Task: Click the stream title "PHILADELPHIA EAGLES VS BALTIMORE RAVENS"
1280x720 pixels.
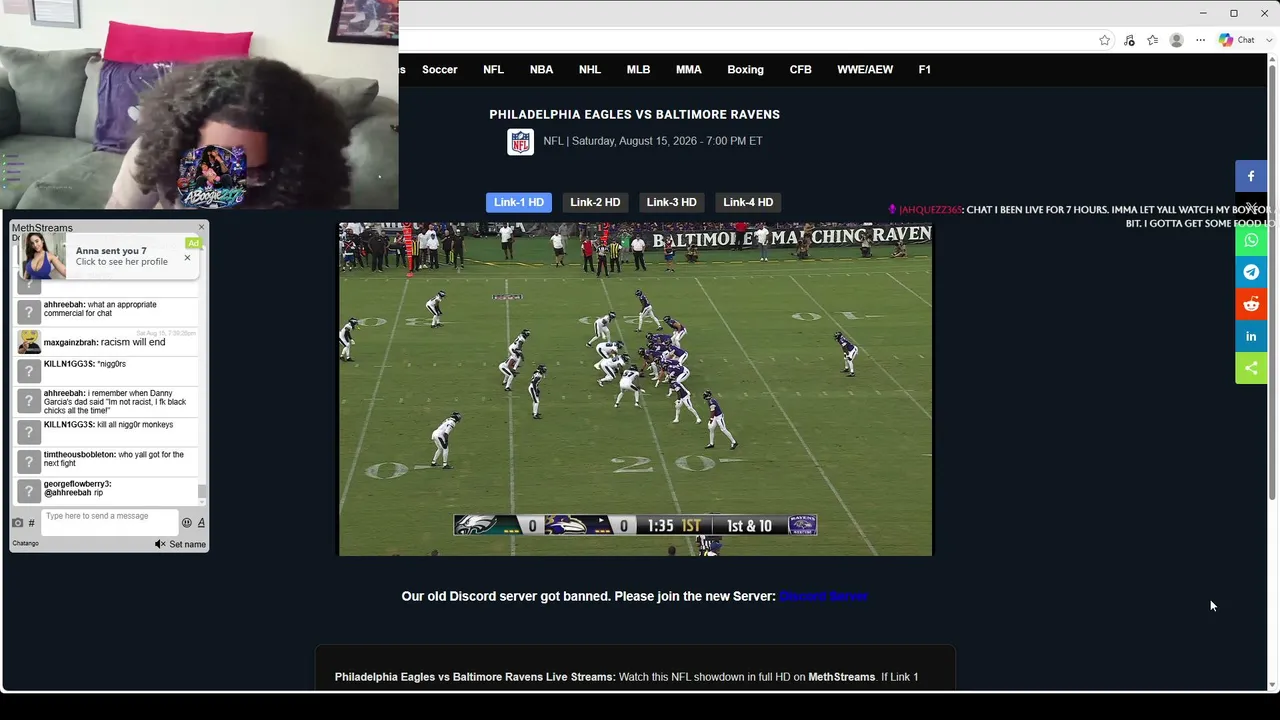Action: click(634, 115)
